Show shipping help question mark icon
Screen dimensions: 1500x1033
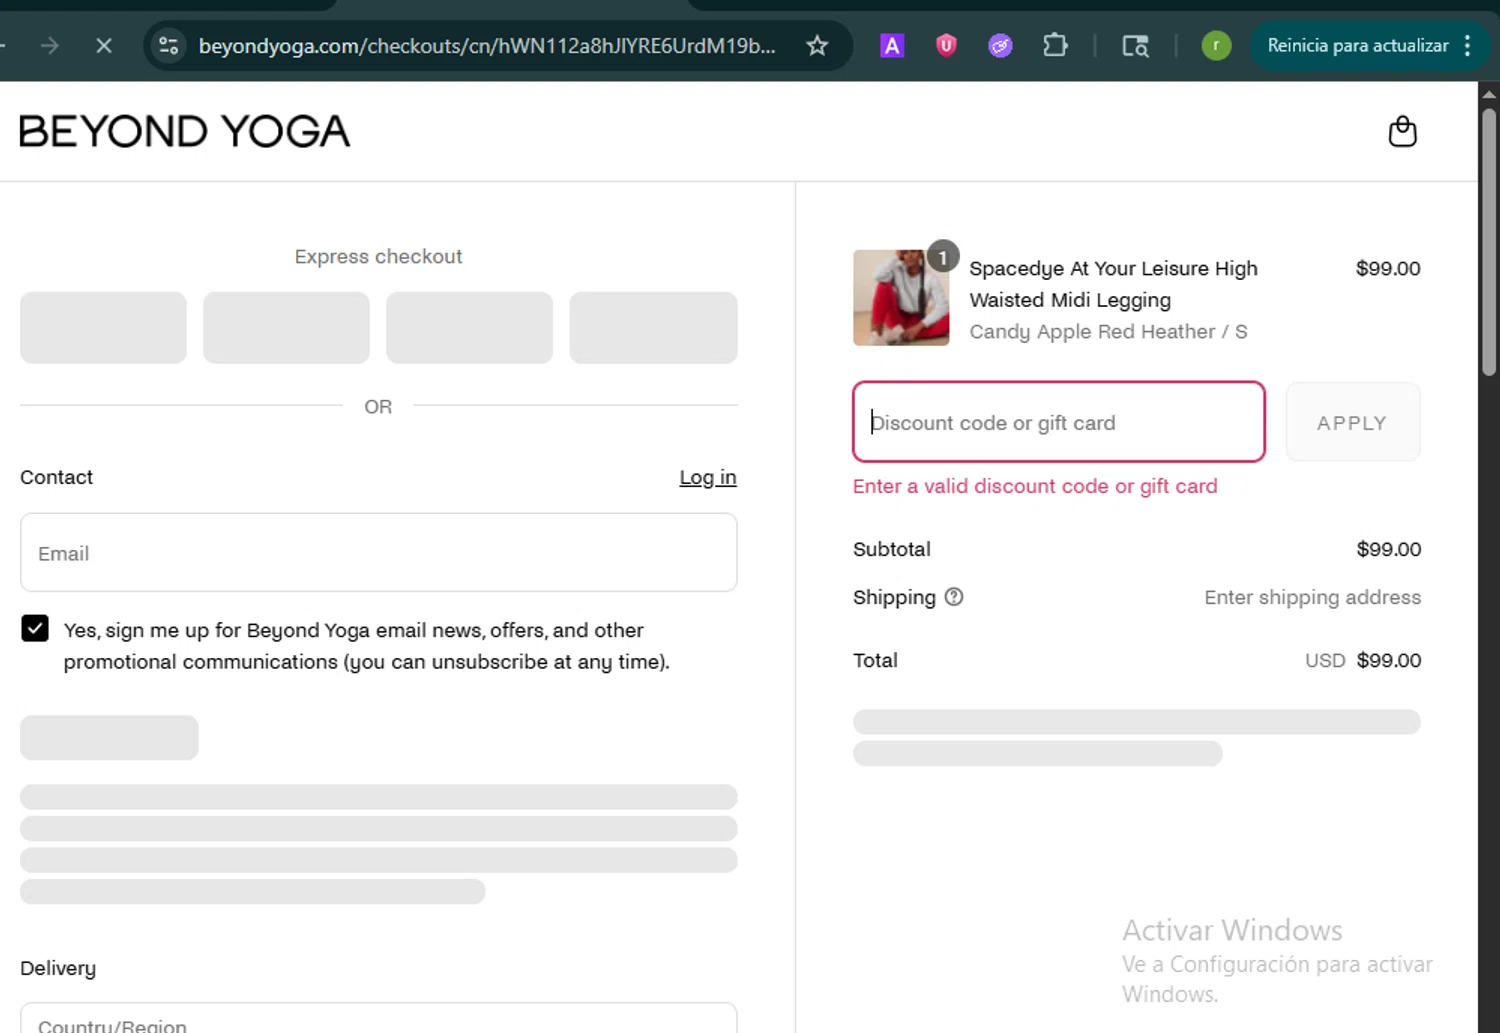[954, 597]
